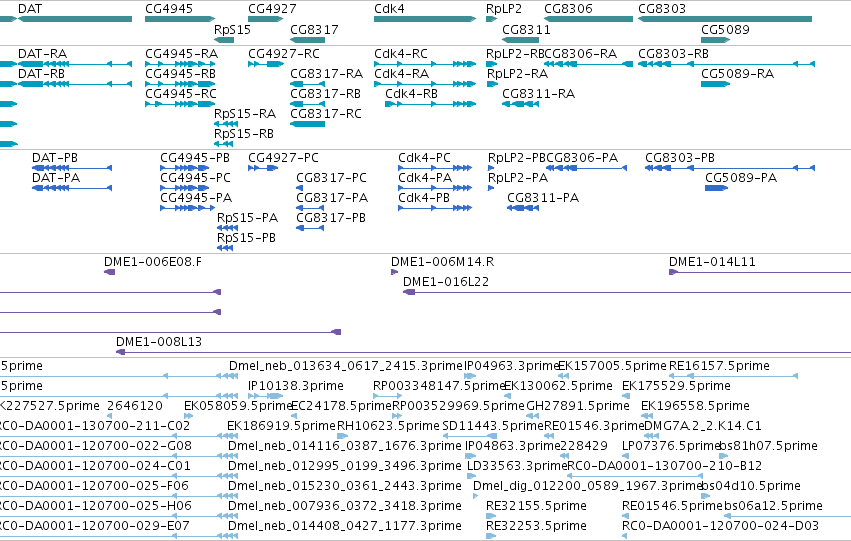The height and width of the screenshot is (541, 851).
Task: Select BAC clone DME1-008L13
Action: (x=484, y=352)
